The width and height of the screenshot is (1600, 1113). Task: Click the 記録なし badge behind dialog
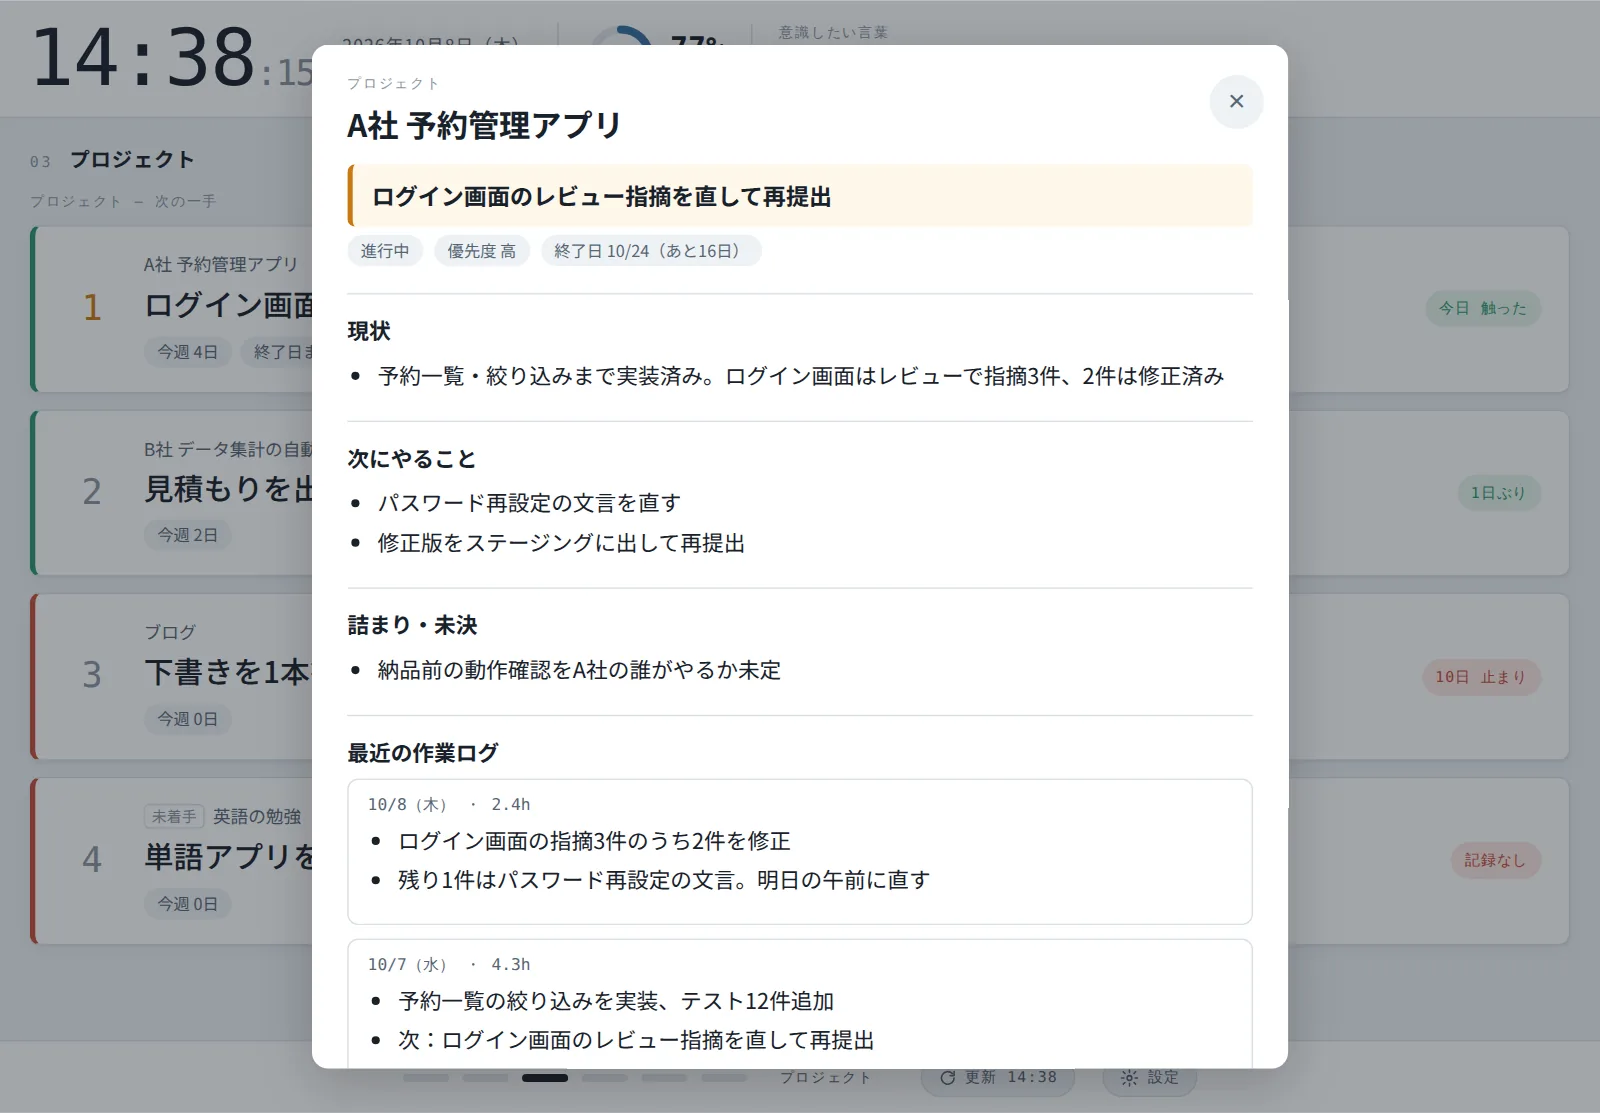tap(1496, 860)
